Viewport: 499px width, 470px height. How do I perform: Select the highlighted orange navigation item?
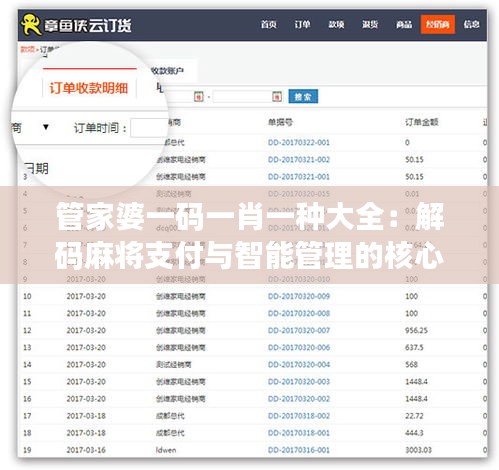tap(438, 24)
